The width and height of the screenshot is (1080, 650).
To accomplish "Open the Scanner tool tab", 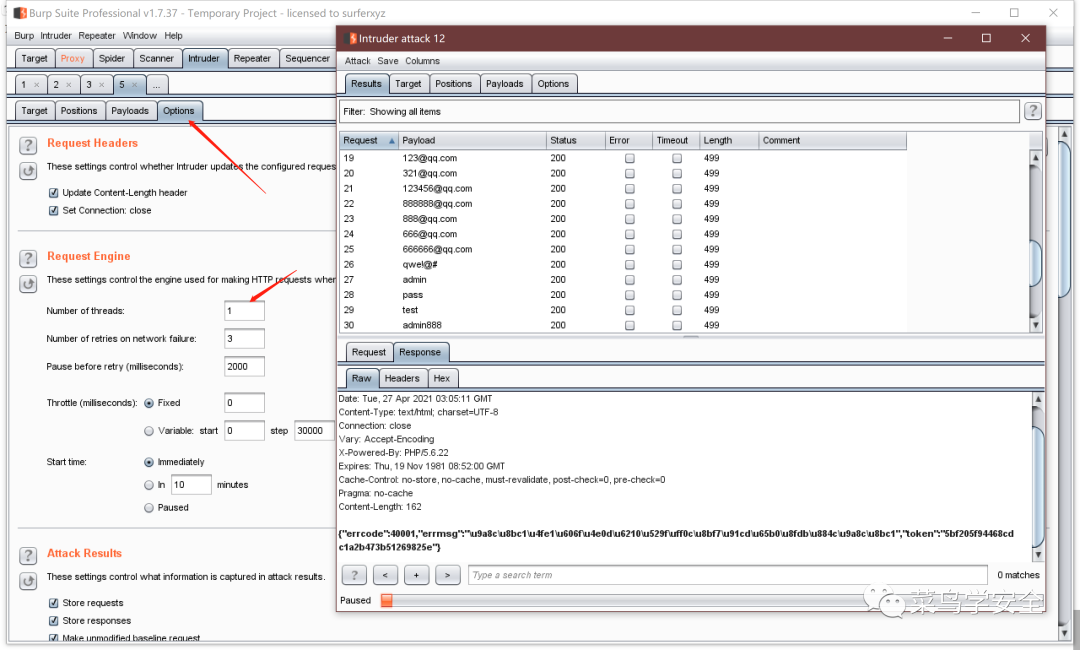I will point(156,59).
